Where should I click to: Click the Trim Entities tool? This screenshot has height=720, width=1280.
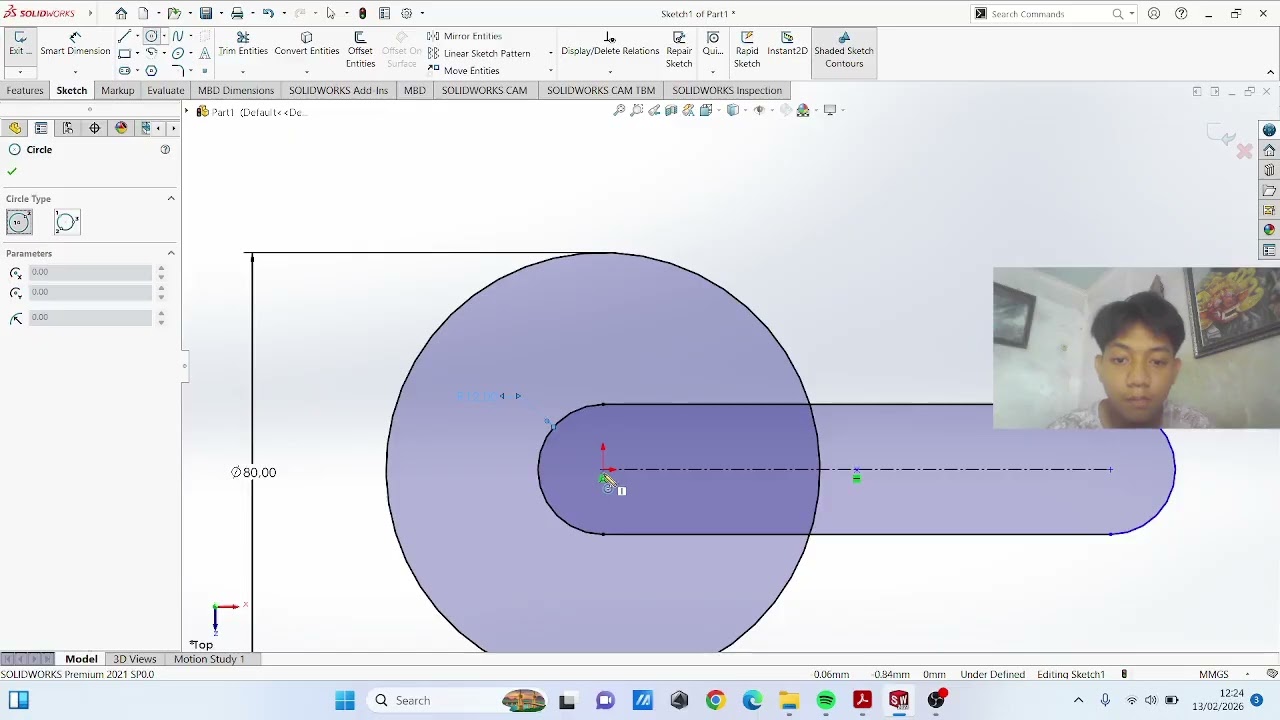point(243,44)
